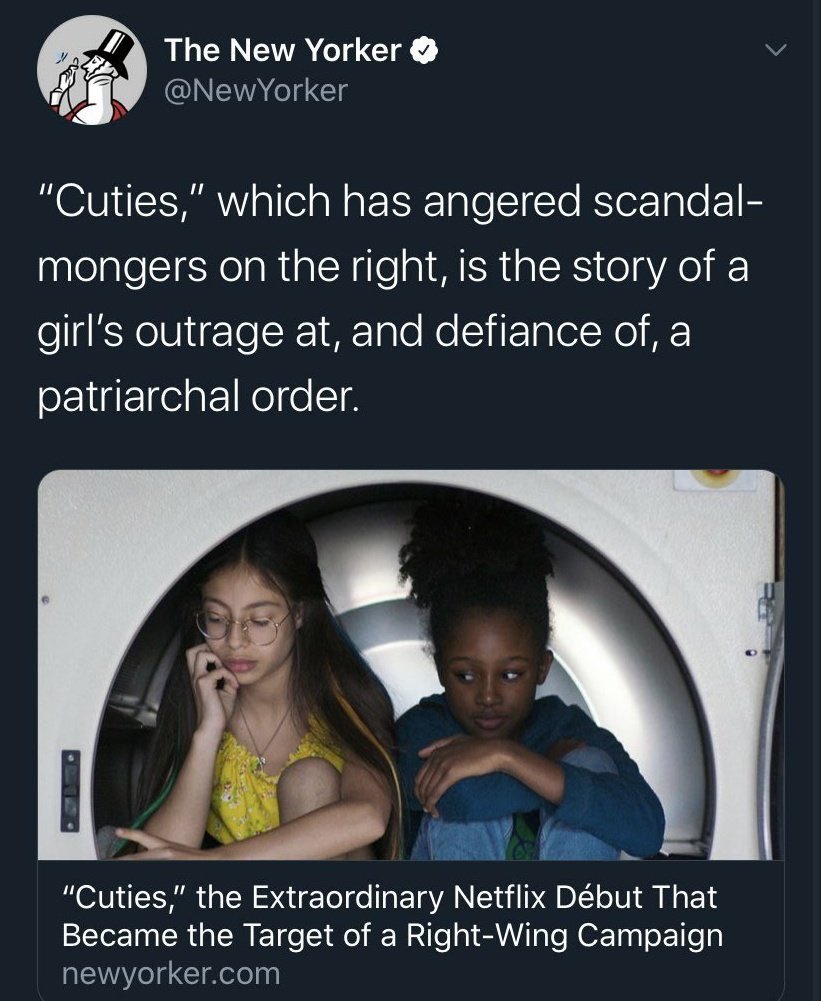Screen dimensions: 821x1001
Task: Expand the tweet options chevron
Action: [775, 50]
